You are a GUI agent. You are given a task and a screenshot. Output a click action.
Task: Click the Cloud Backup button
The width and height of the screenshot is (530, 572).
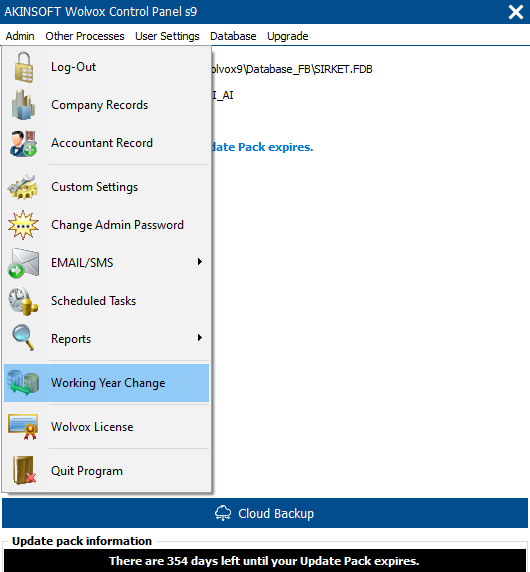click(x=265, y=513)
